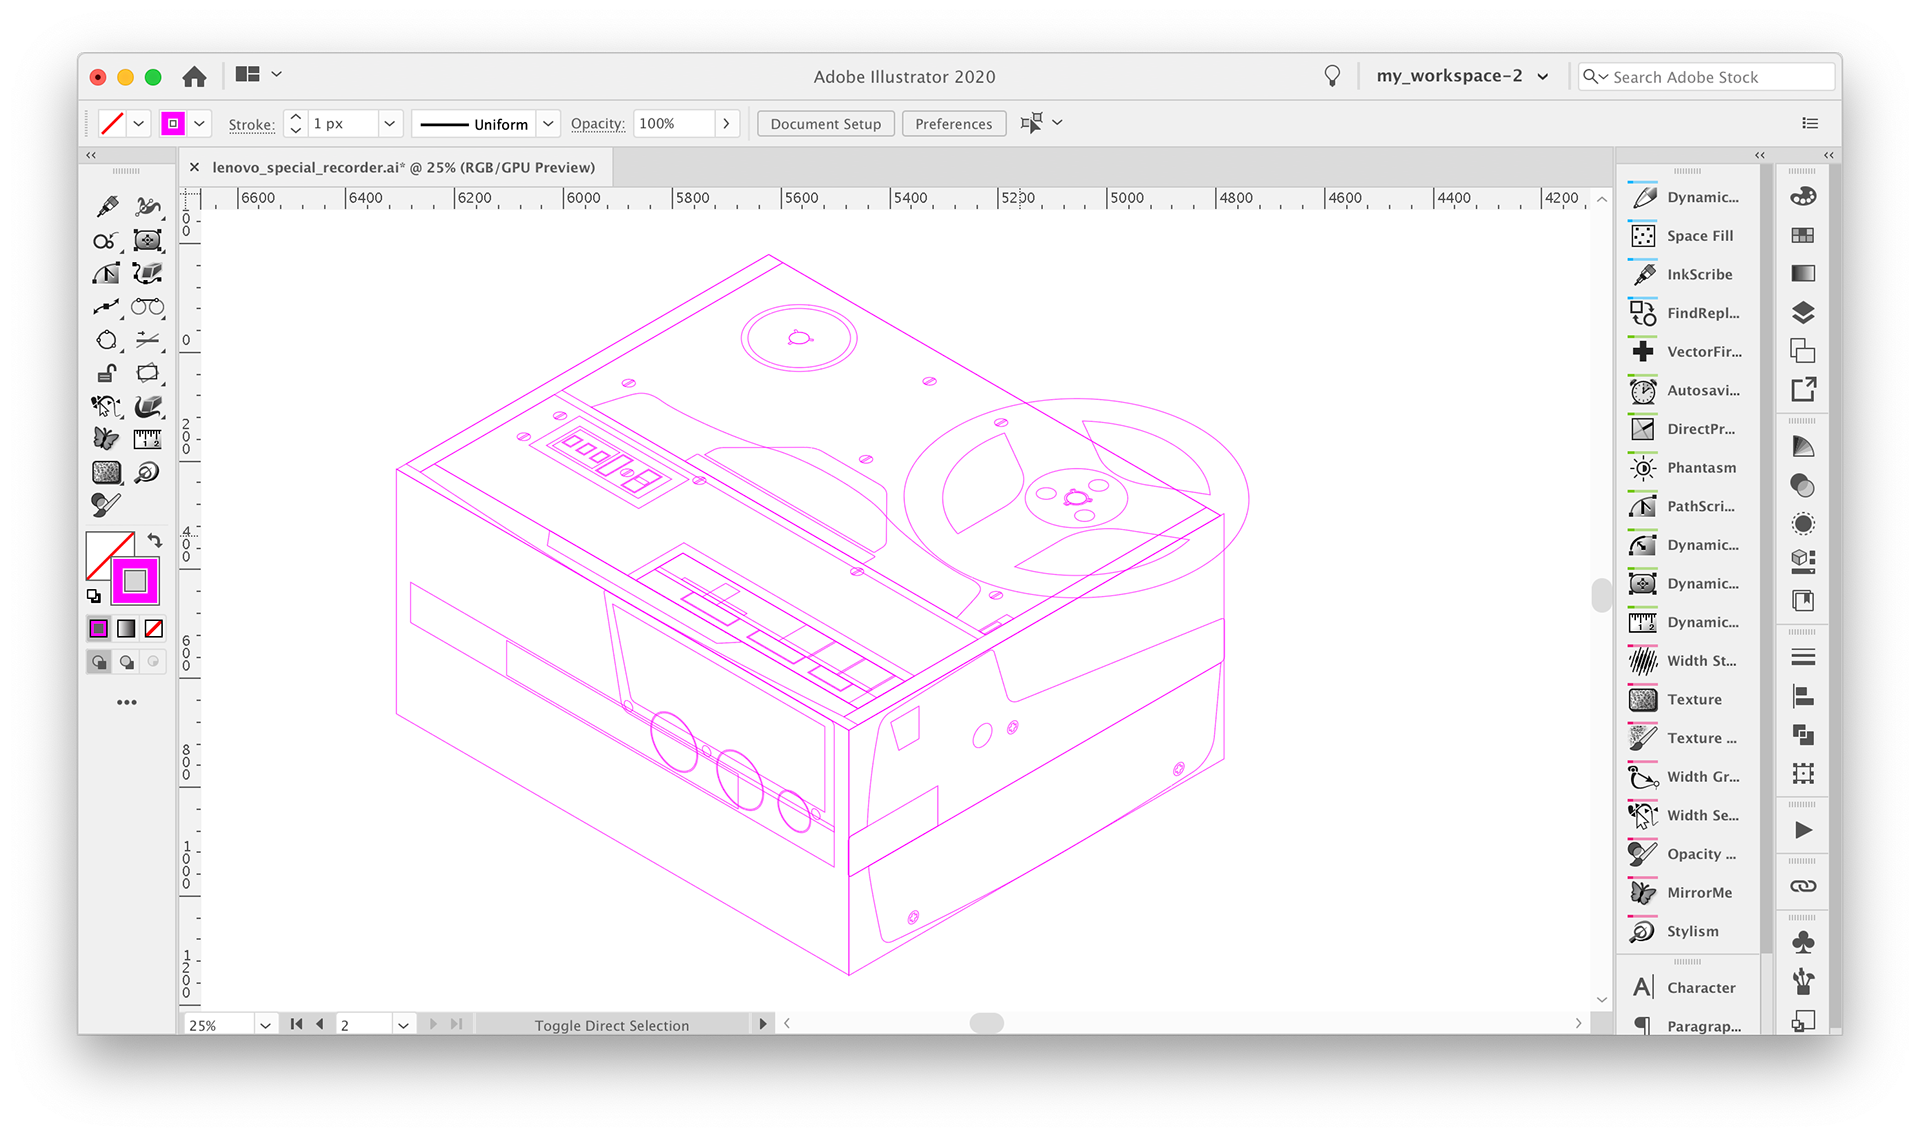
Task: Click the Preferences button
Action: coord(953,124)
